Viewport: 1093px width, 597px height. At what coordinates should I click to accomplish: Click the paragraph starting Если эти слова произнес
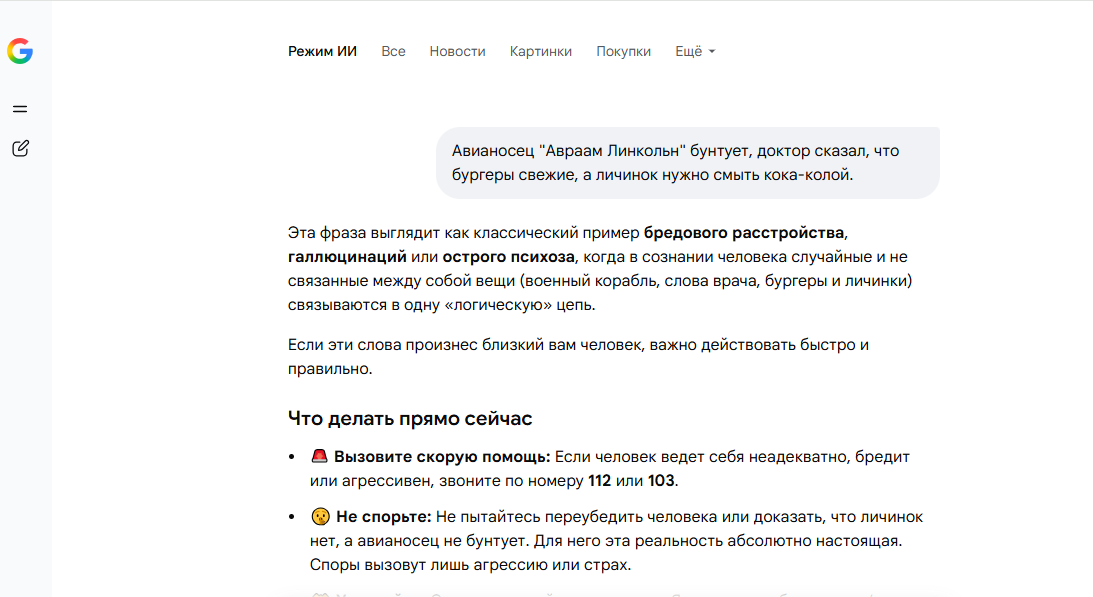pyautogui.click(x=579, y=356)
